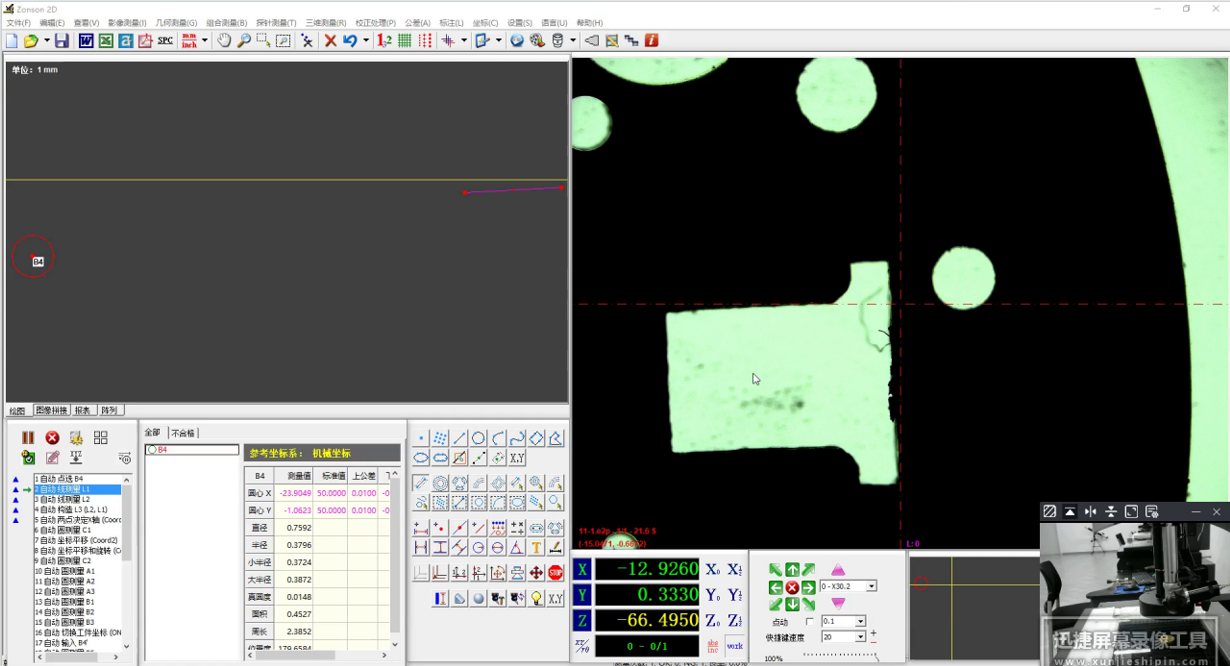Select the line measurement tool
The image size is (1230, 666).
[459, 438]
